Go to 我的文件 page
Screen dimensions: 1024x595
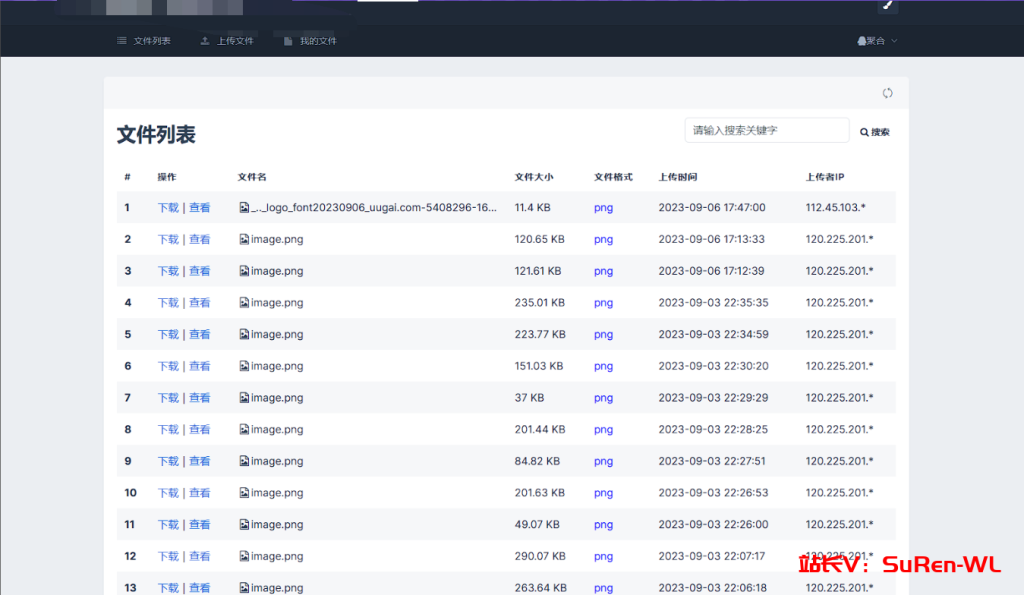pyautogui.click(x=310, y=41)
